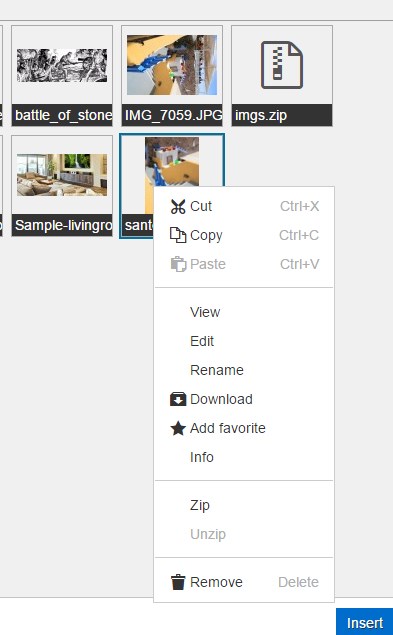Select the IMG_7059.JPG thumbnail
393x635 pixels.
[x=172, y=65]
